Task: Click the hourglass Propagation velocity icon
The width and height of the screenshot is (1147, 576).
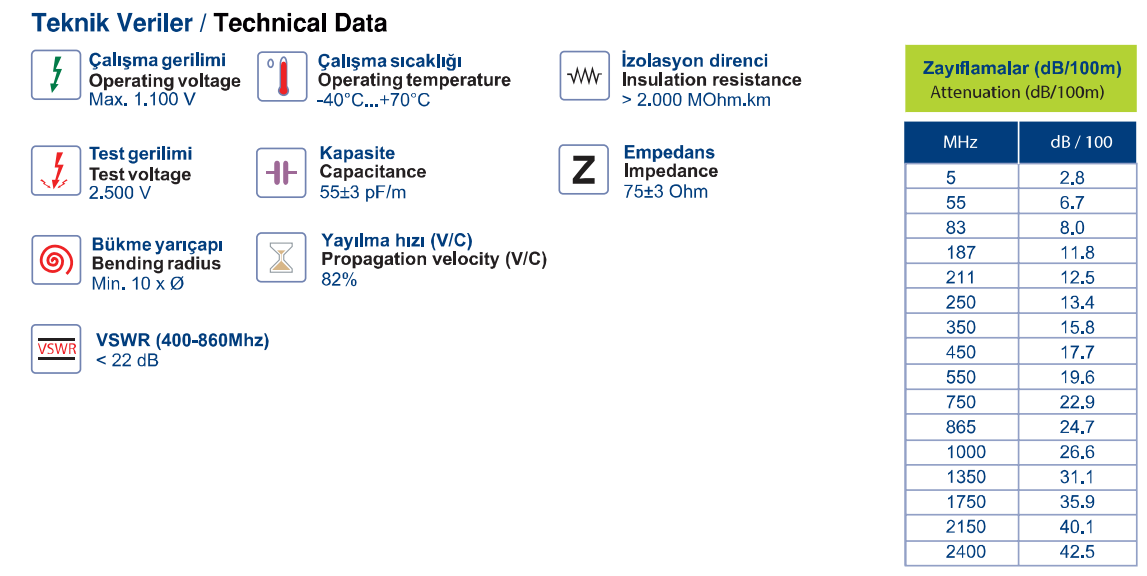Action: pos(281,258)
